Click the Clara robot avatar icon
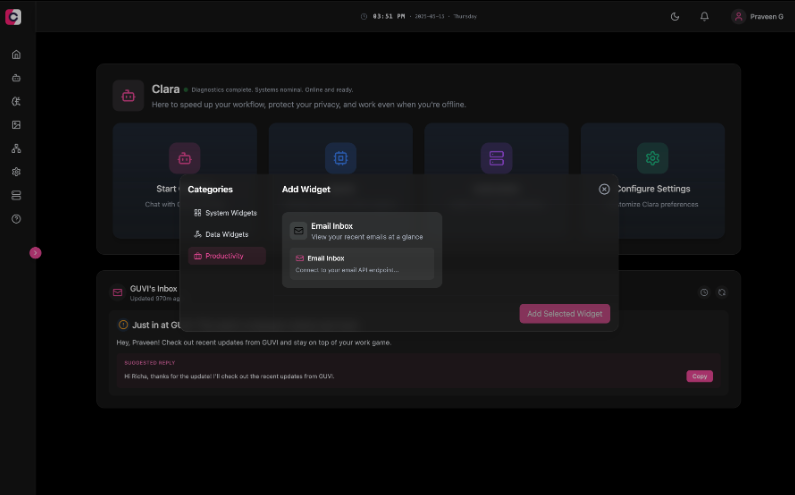 128,95
